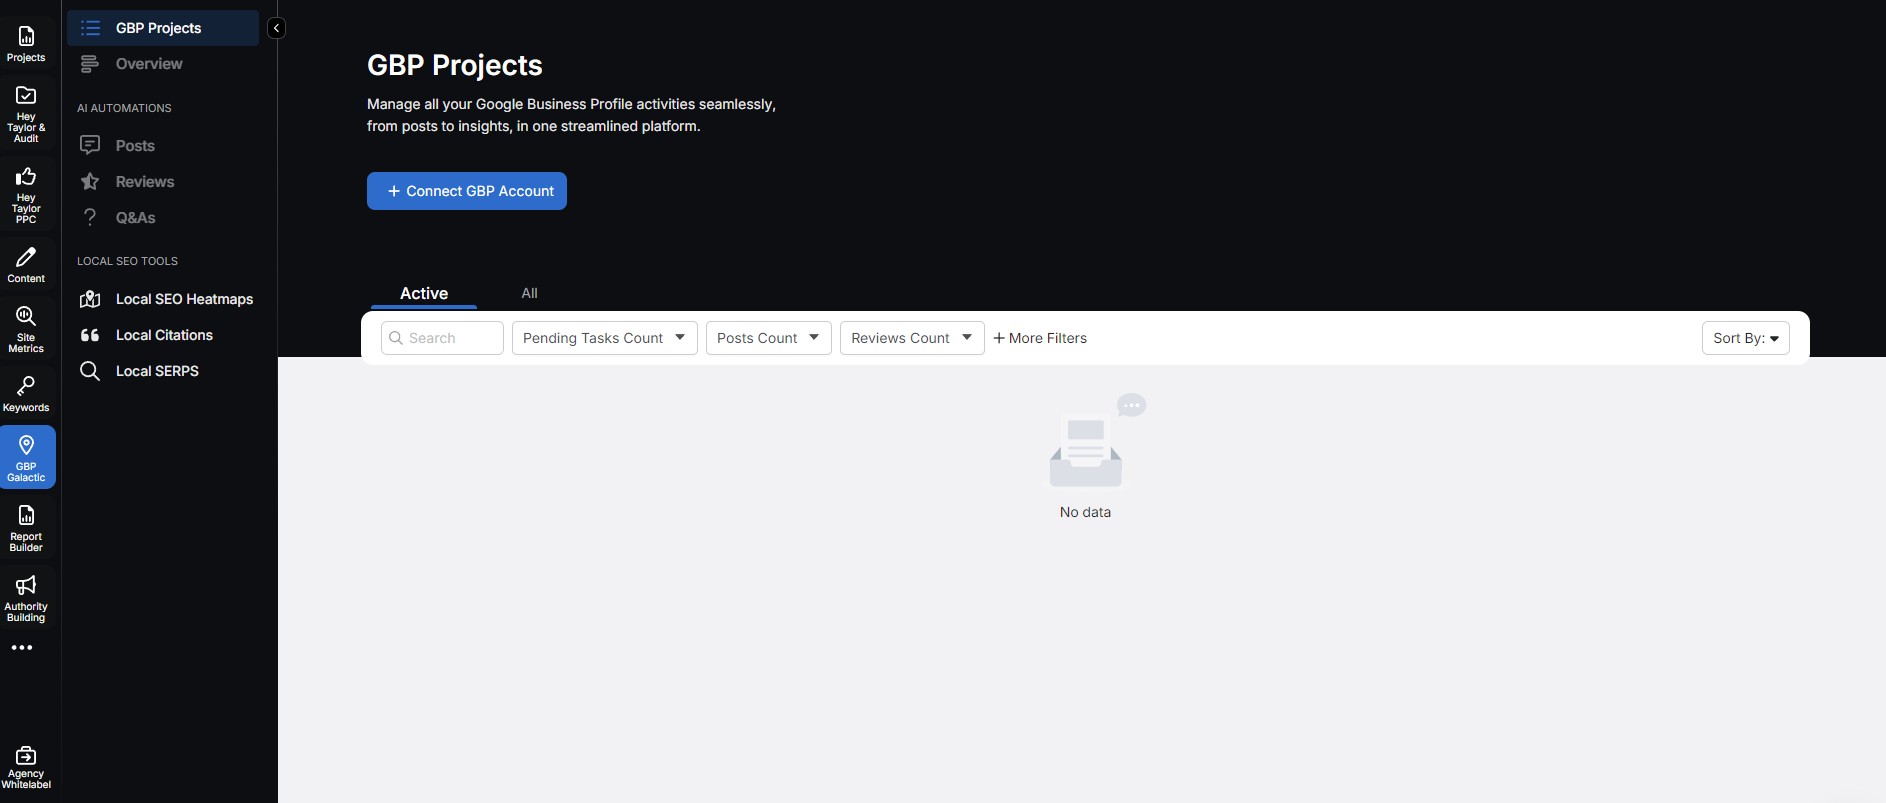This screenshot has height=803, width=1886.
Task: Open Authority Building megaphone icon
Action: 26,597
